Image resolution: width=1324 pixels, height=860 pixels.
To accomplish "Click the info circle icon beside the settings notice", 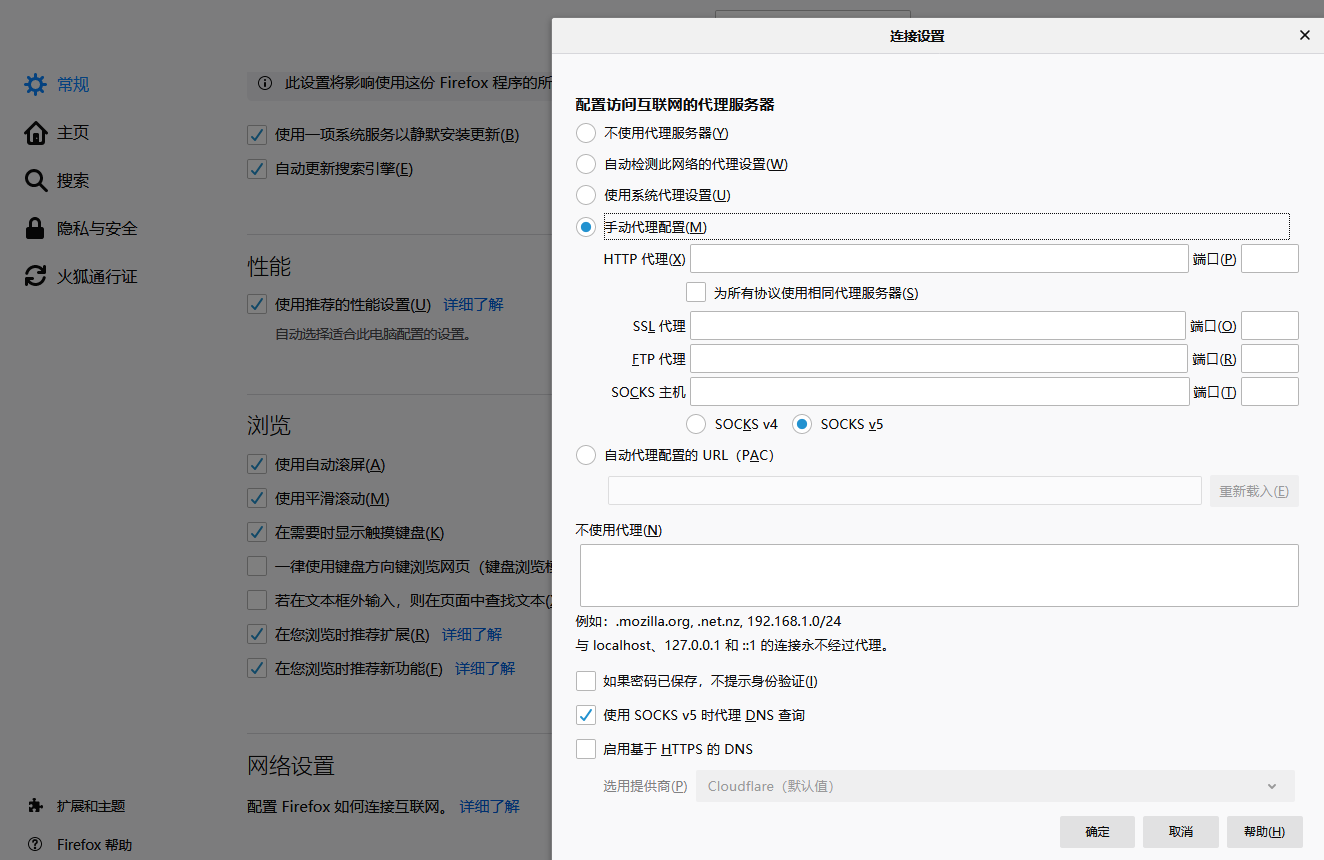I will [263, 83].
